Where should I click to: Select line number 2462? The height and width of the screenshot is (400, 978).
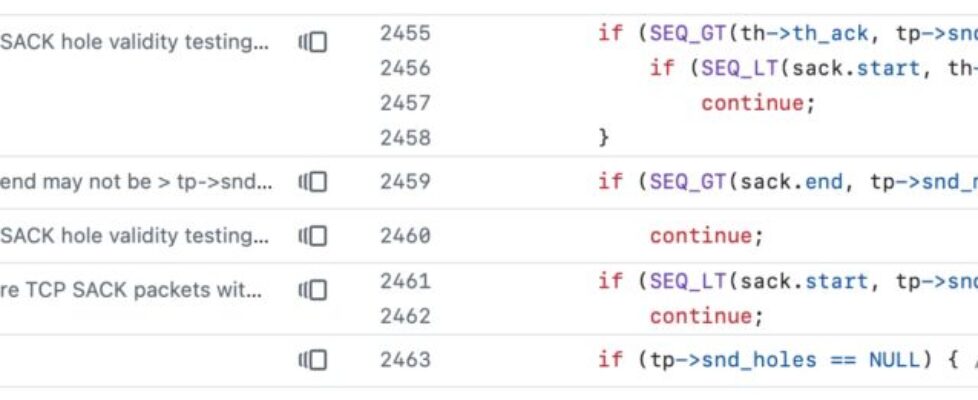(405, 316)
